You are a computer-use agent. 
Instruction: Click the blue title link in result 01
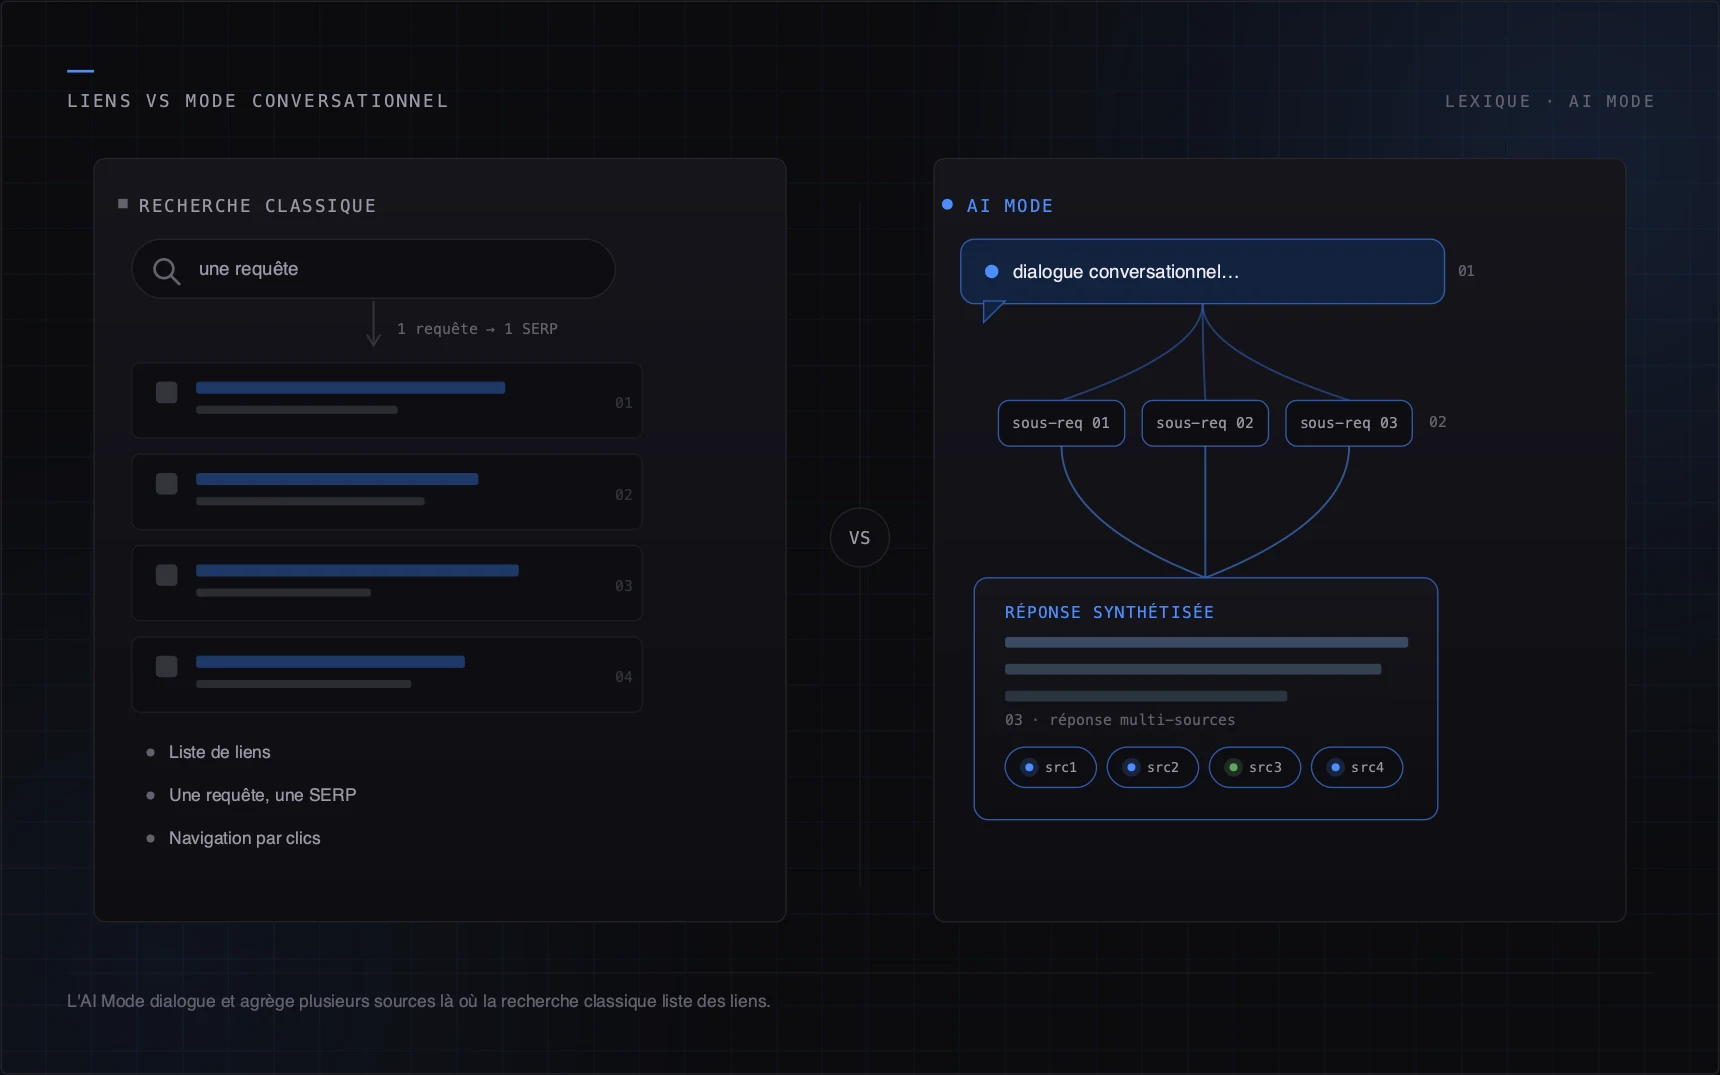[x=350, y=388]
